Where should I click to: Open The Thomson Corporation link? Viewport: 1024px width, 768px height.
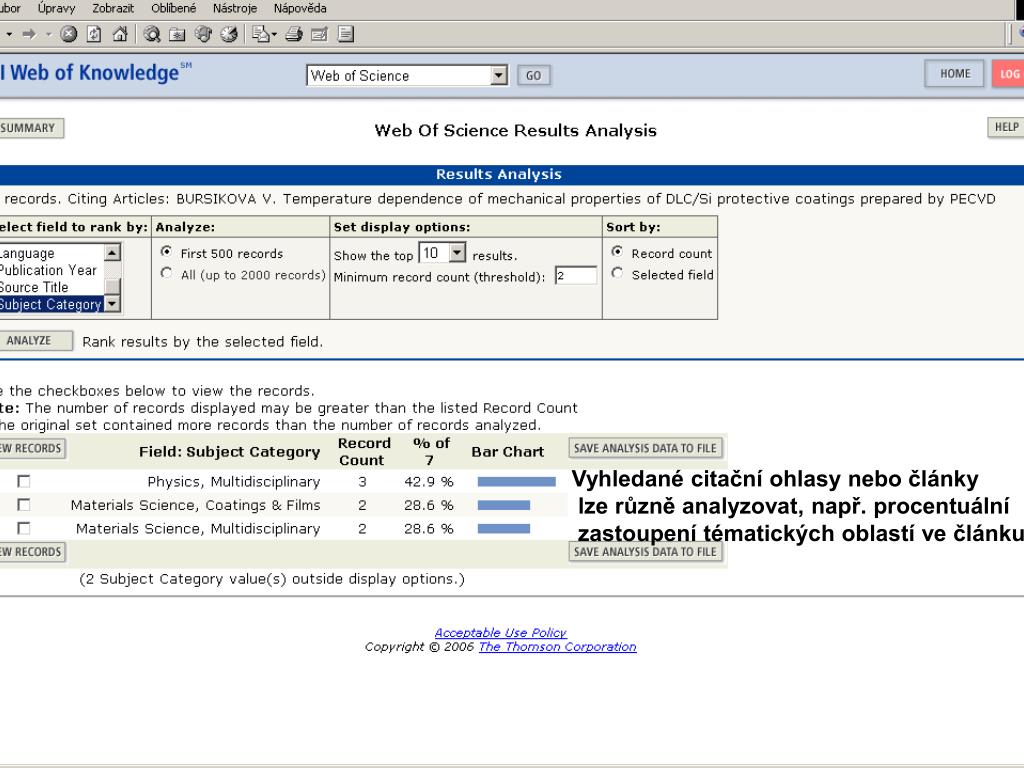(x=558, y=647)
